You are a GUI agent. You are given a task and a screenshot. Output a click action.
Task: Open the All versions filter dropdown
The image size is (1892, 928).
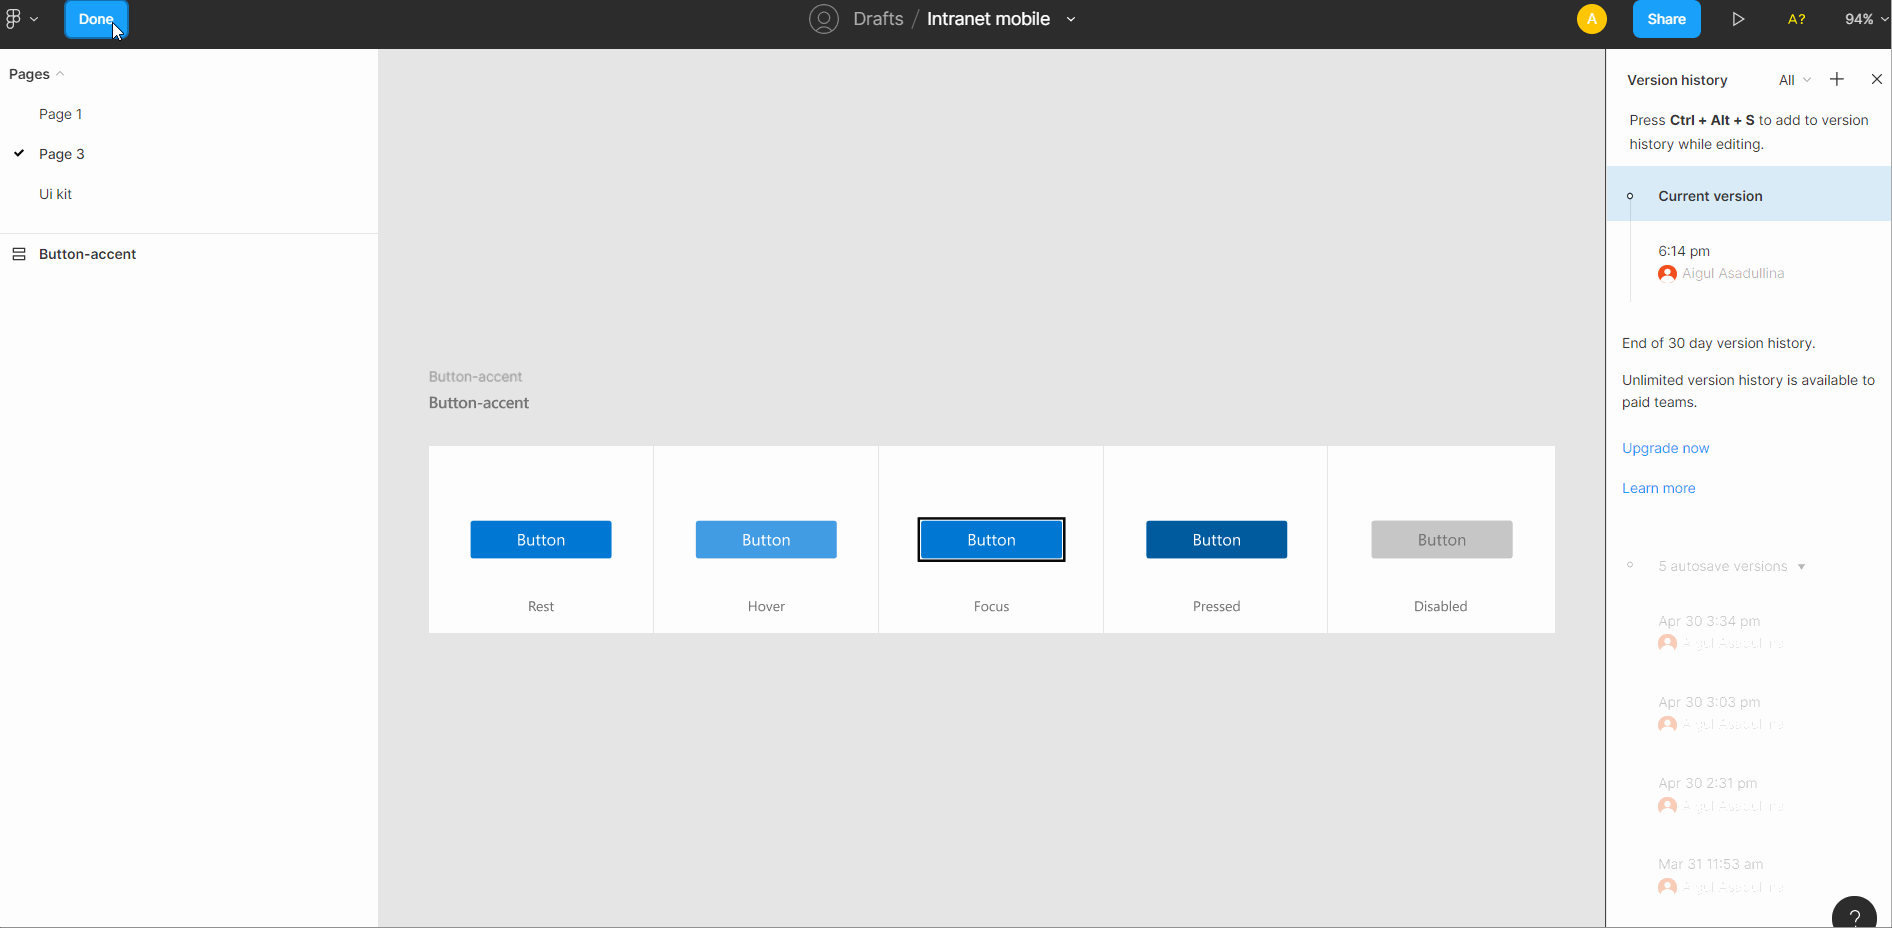coord(1793,80)
